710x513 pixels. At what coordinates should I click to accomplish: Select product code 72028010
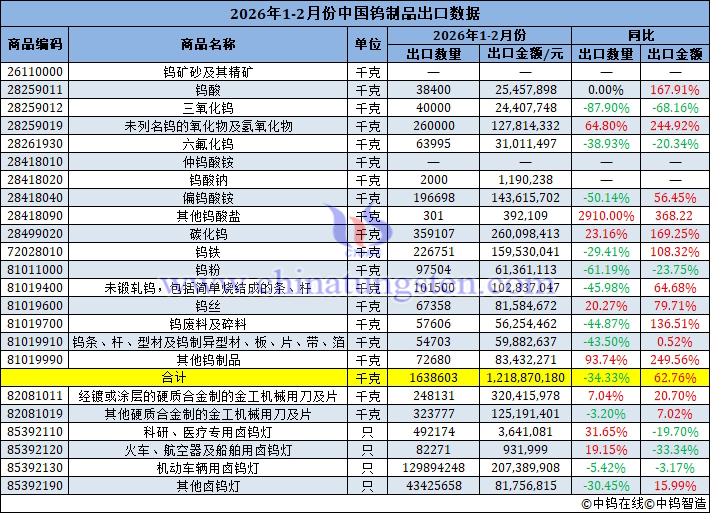coord(34,252)
